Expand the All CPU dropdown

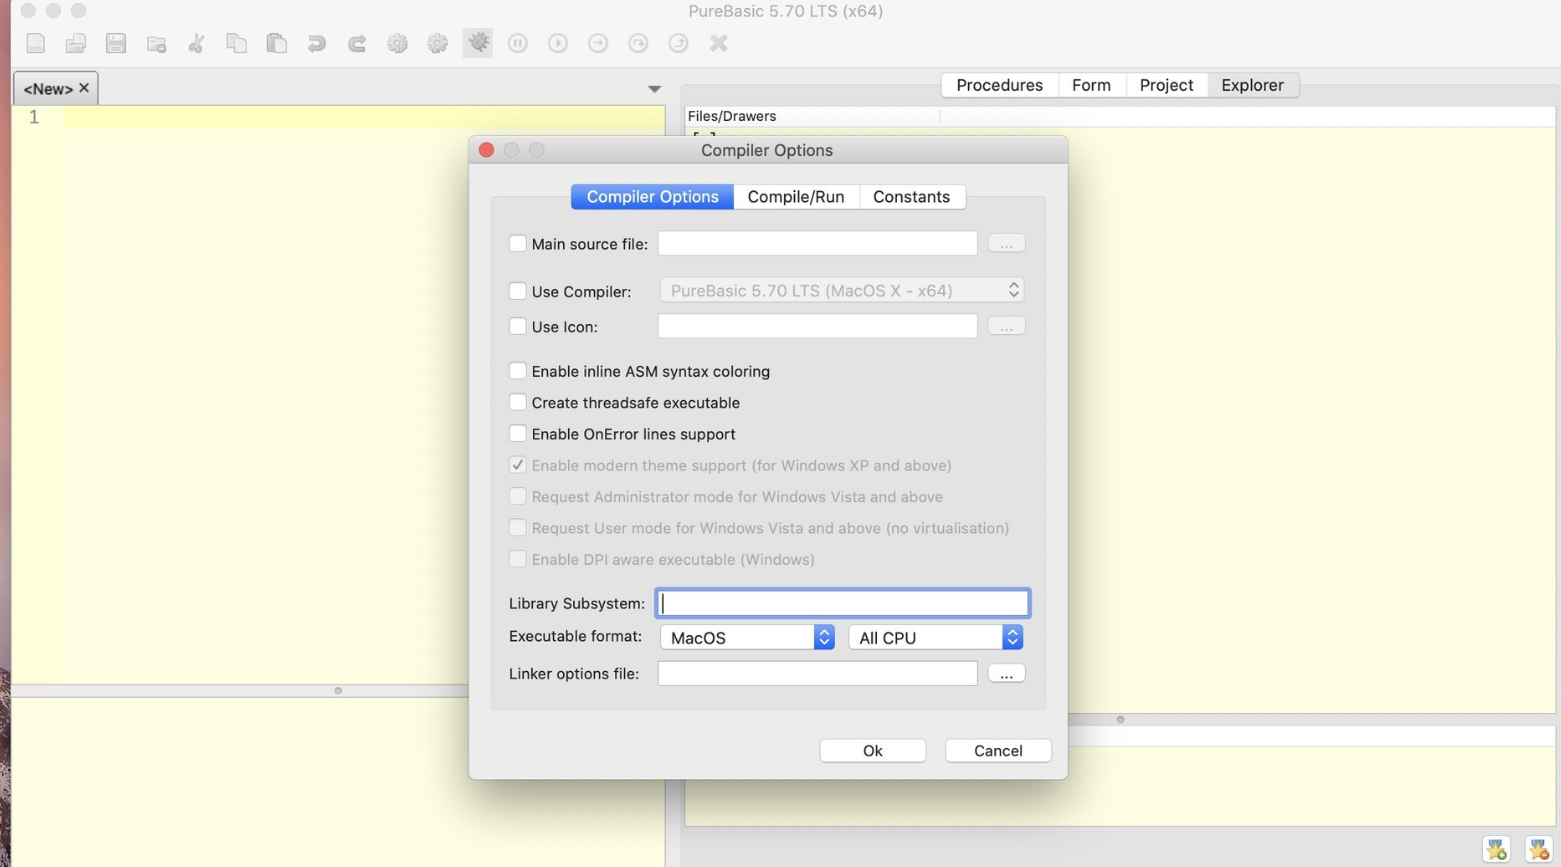coord(935,637)
